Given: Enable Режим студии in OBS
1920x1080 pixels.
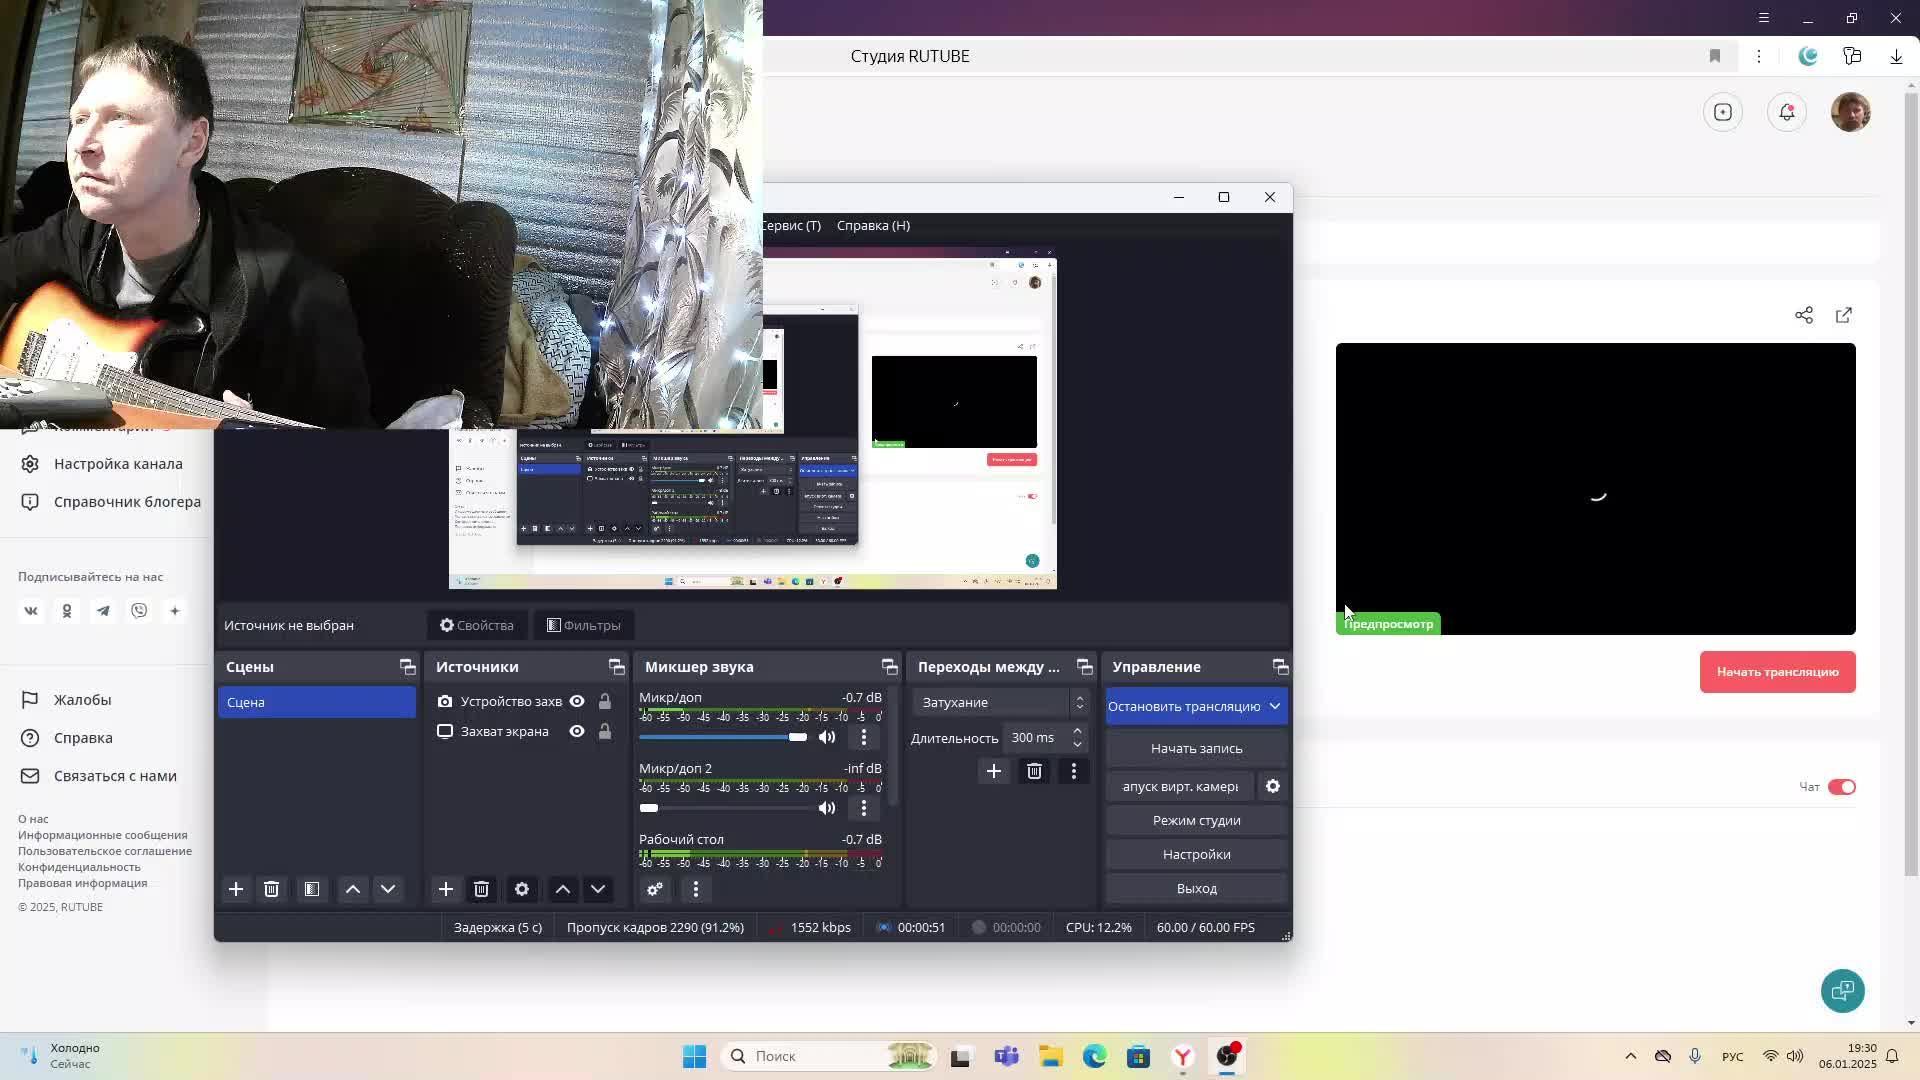Looking at the screenshot, I should click(x=1196, y=820).
